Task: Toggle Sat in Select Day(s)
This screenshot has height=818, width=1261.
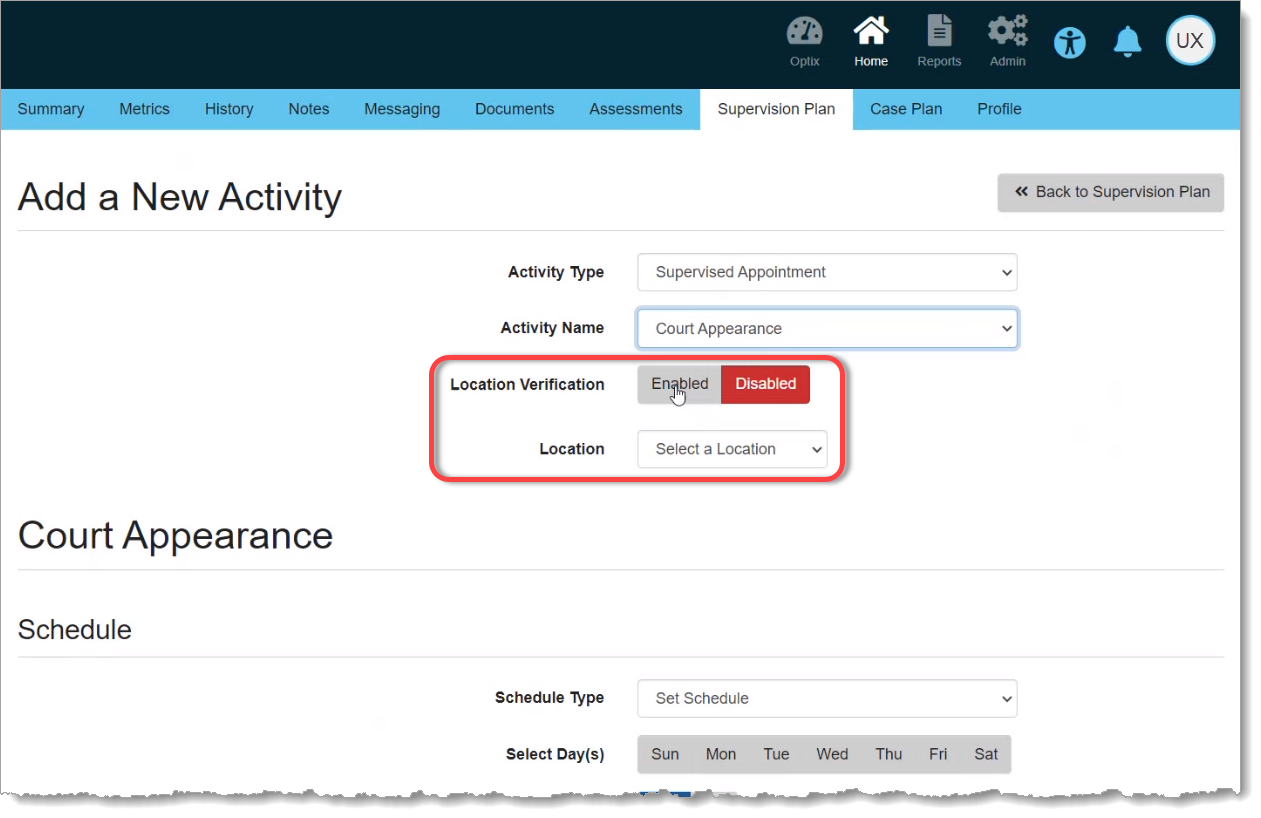Action: [x=985, y=754]
